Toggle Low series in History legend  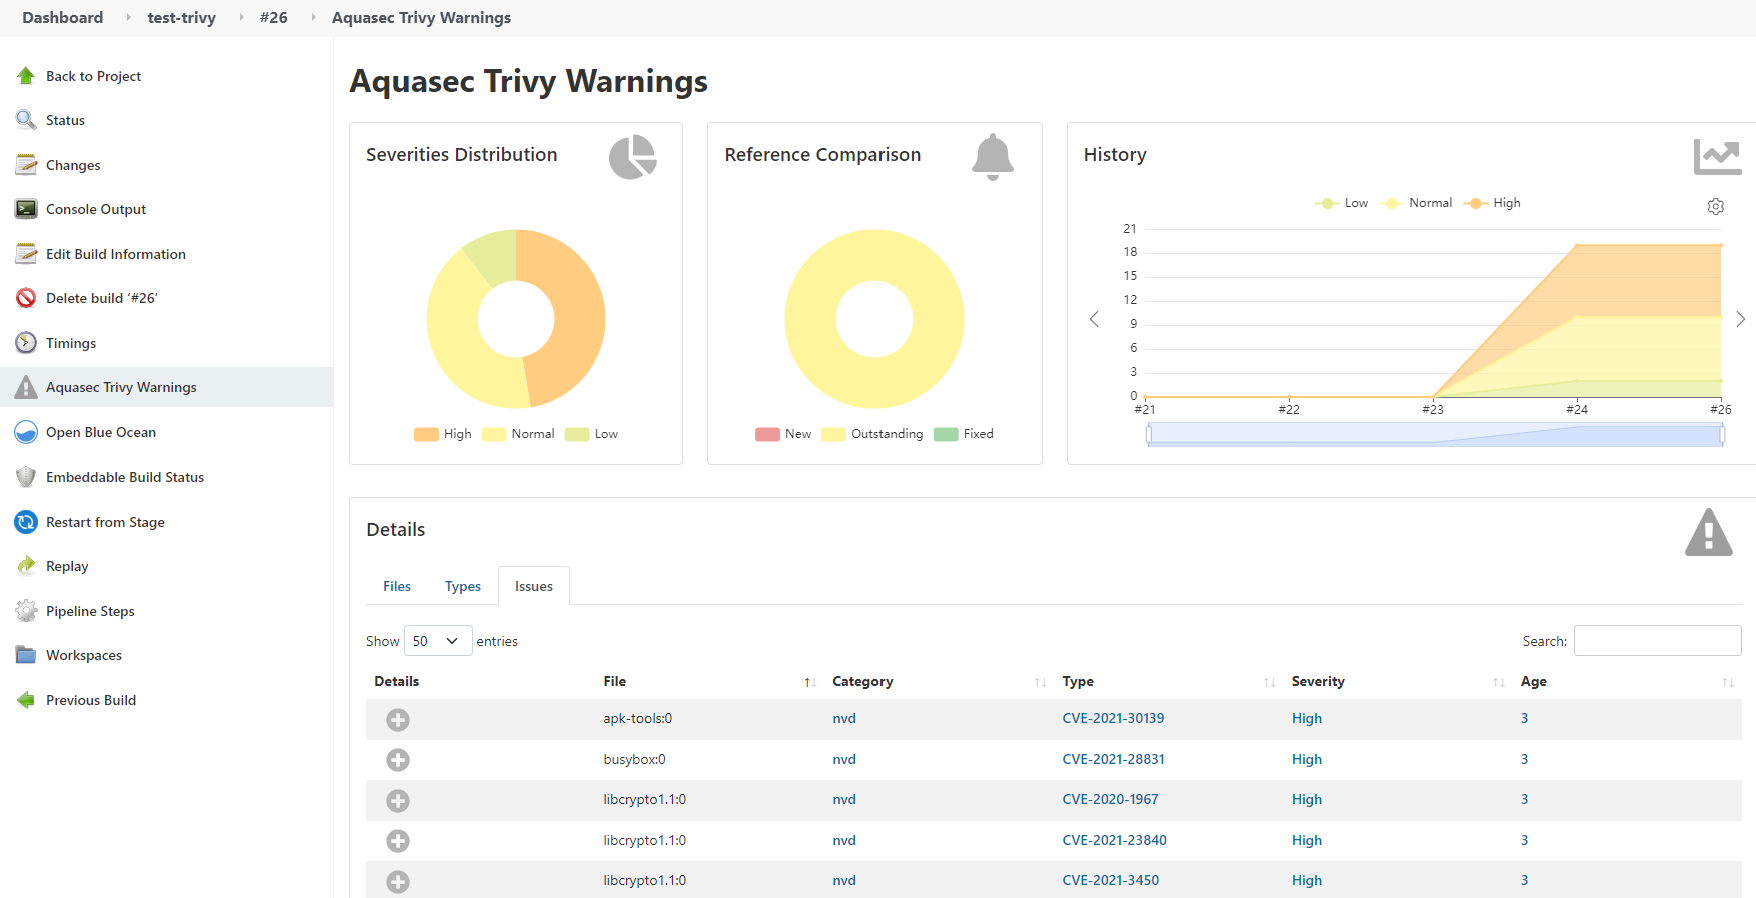pos(1342,203)
